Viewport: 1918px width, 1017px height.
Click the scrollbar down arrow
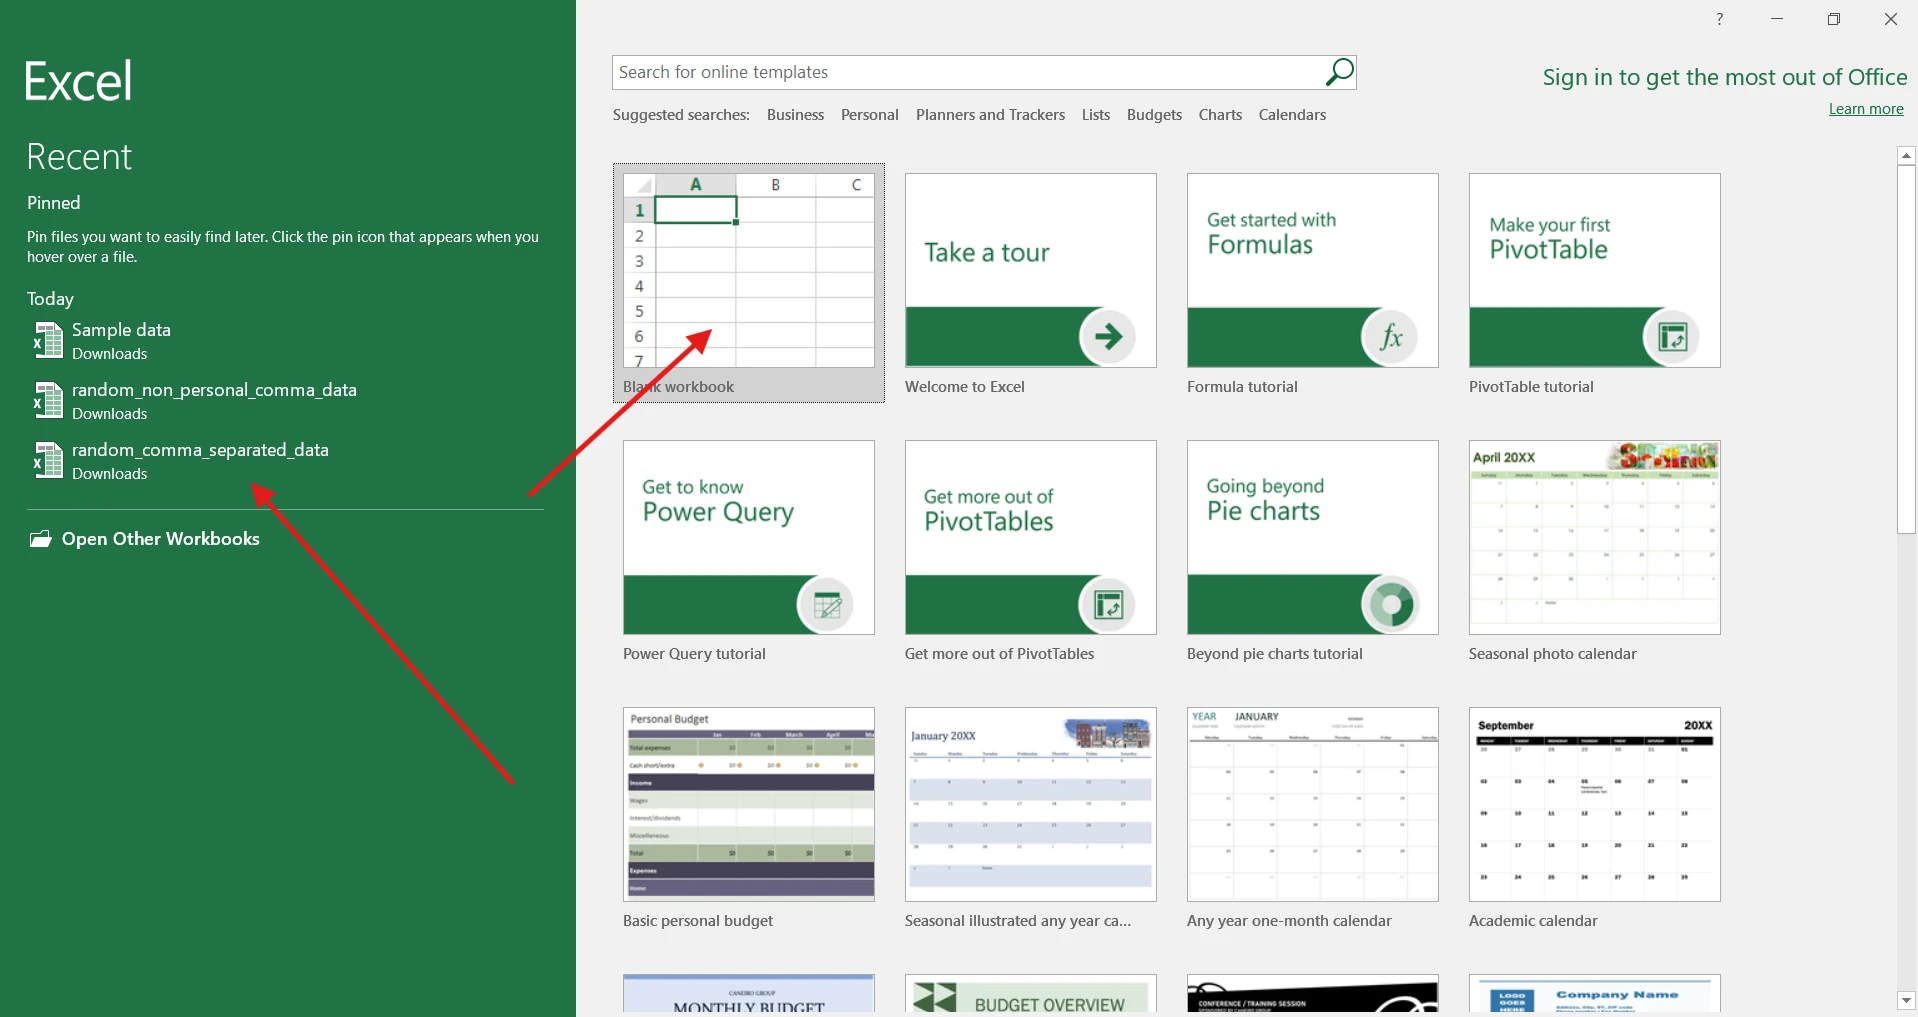pyautogui.click(x=1905, y=1001)
